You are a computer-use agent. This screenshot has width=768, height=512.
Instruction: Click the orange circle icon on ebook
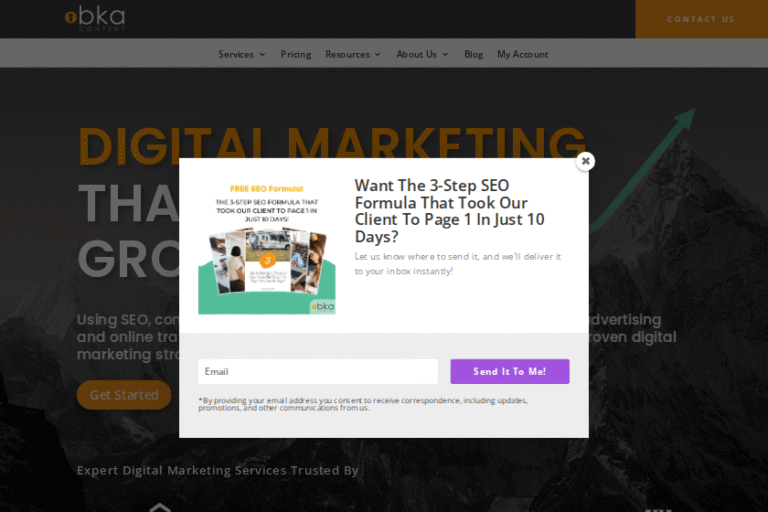[x=267, y=260]
